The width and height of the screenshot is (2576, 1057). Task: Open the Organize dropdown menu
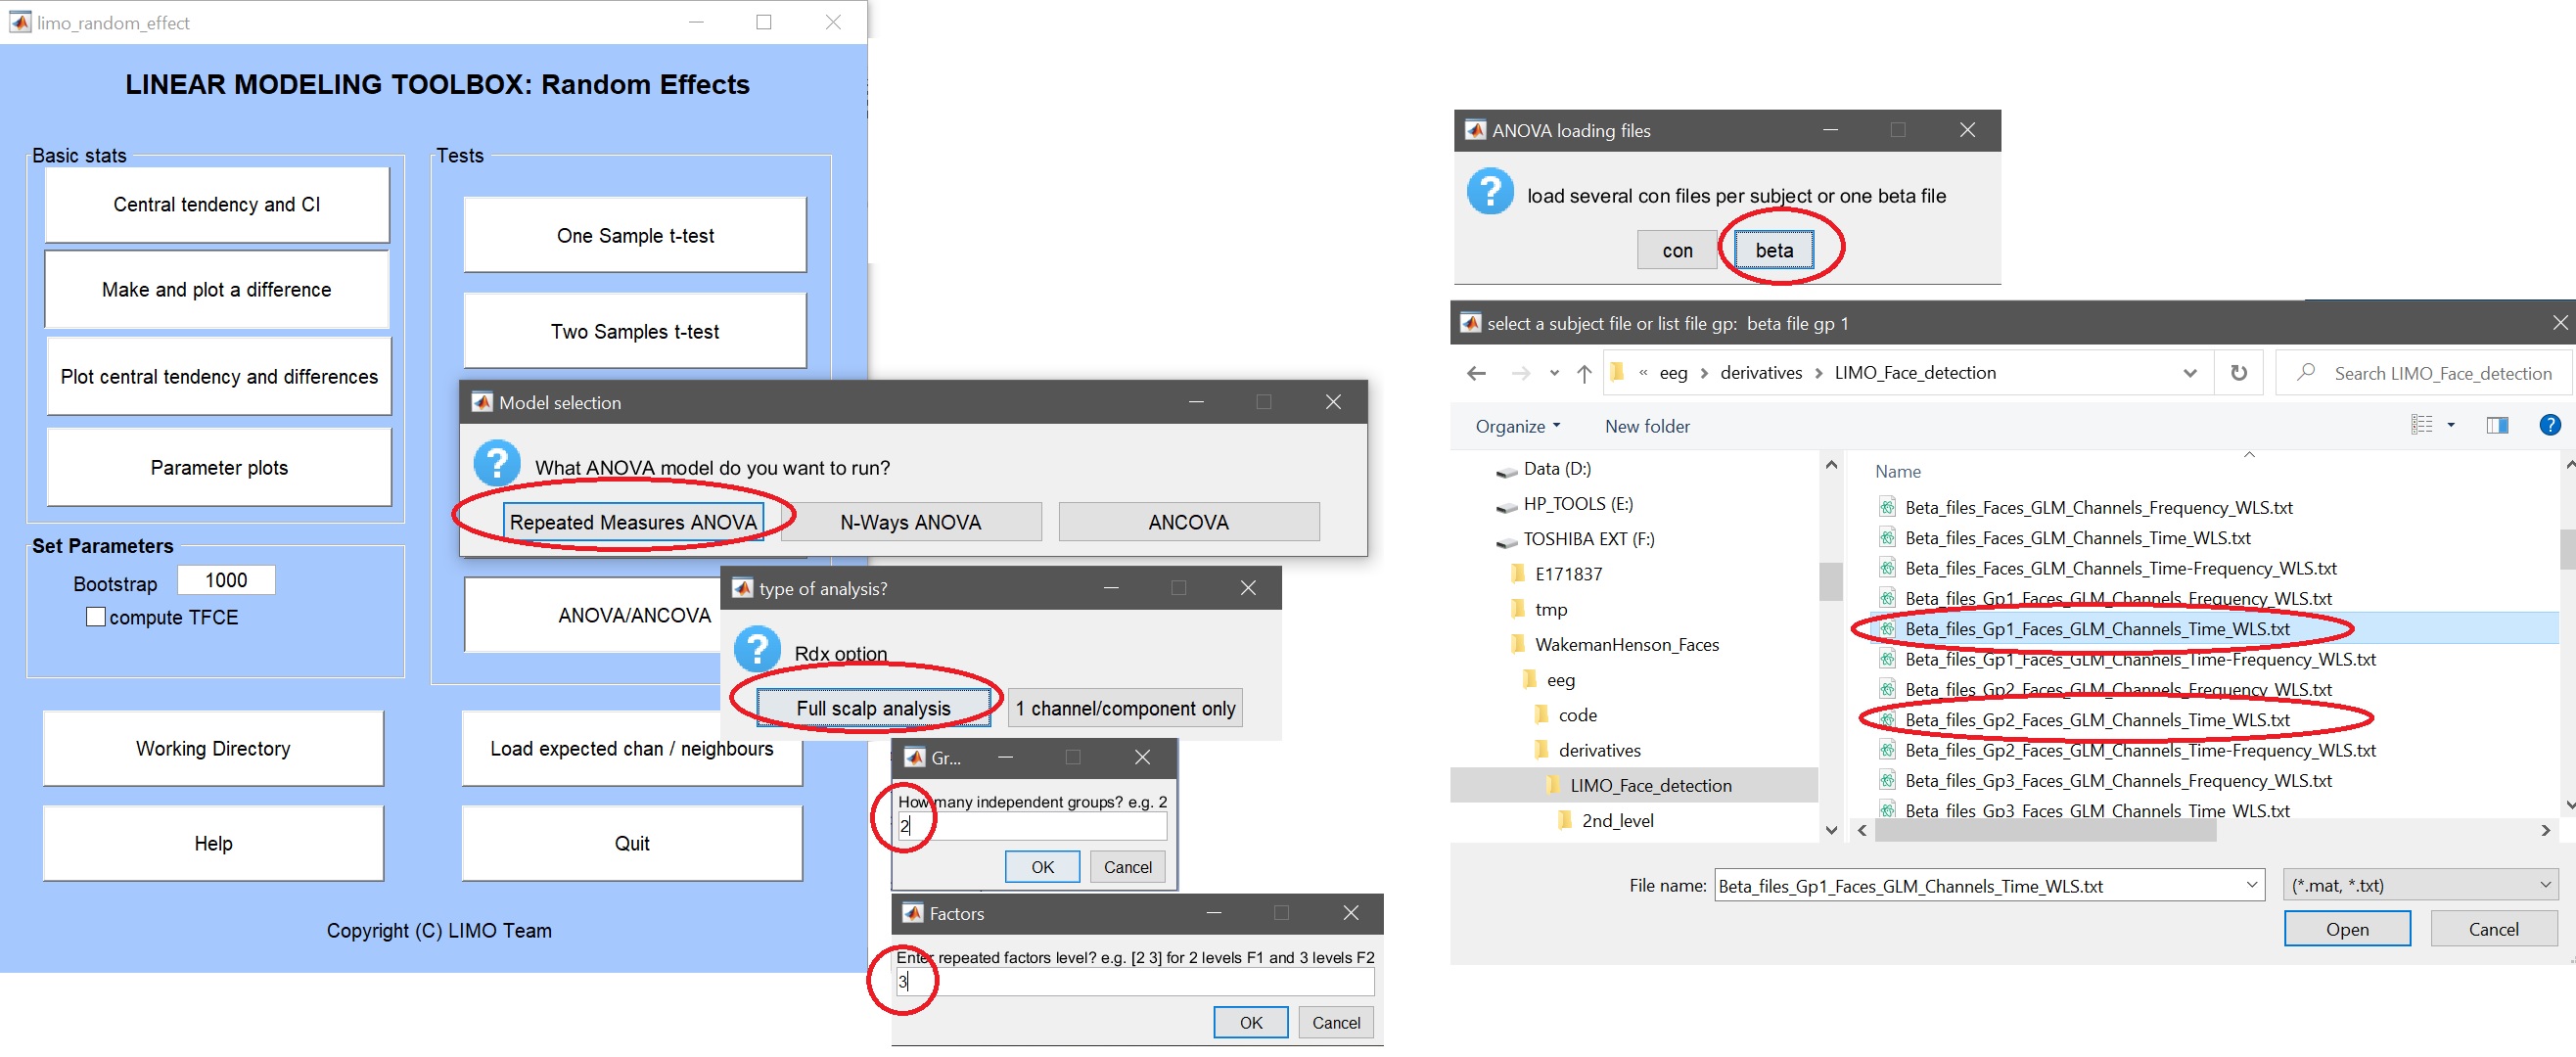click(x=1517, y=426)
